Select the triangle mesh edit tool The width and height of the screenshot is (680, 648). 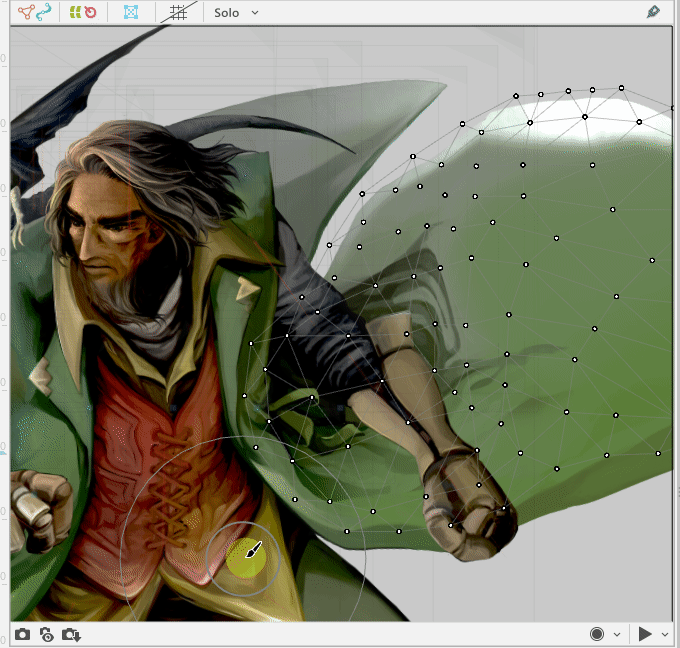coord(26,12)
